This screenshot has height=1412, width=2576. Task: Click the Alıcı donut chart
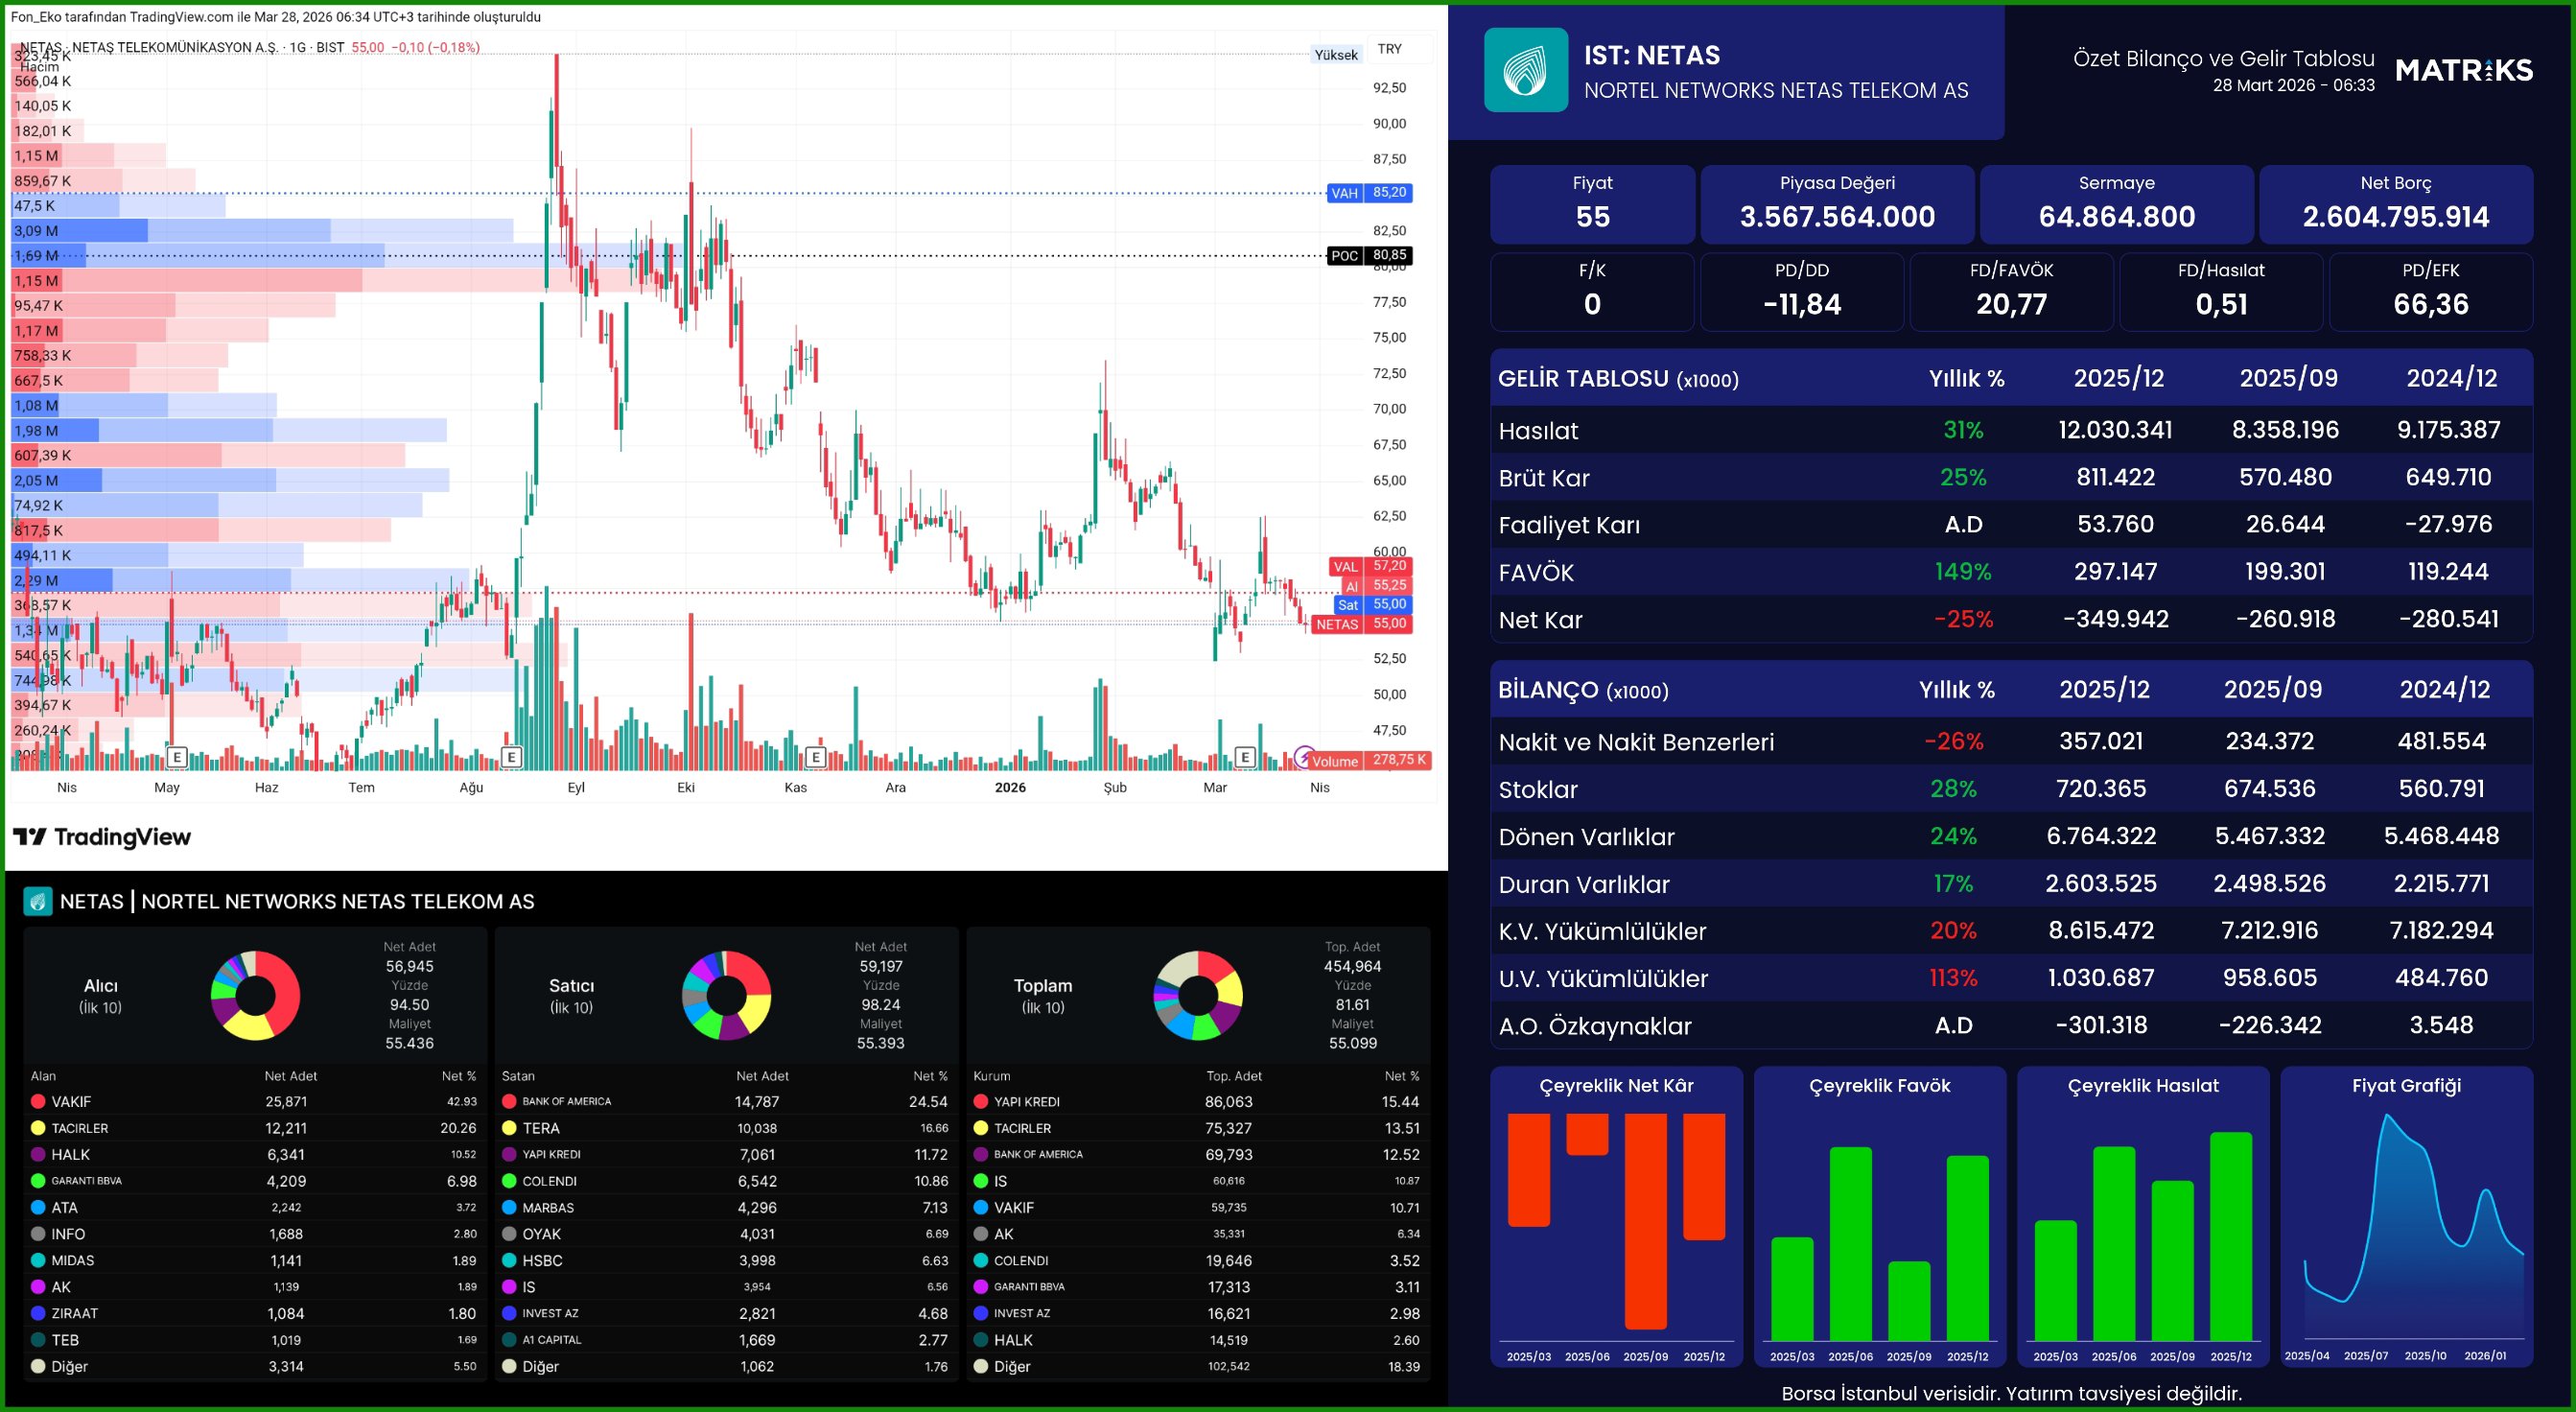255,995
